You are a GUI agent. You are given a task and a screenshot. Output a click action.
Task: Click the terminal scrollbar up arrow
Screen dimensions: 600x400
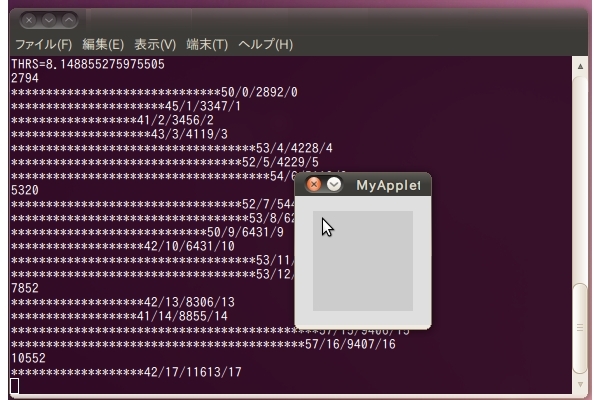click(580, 66)
